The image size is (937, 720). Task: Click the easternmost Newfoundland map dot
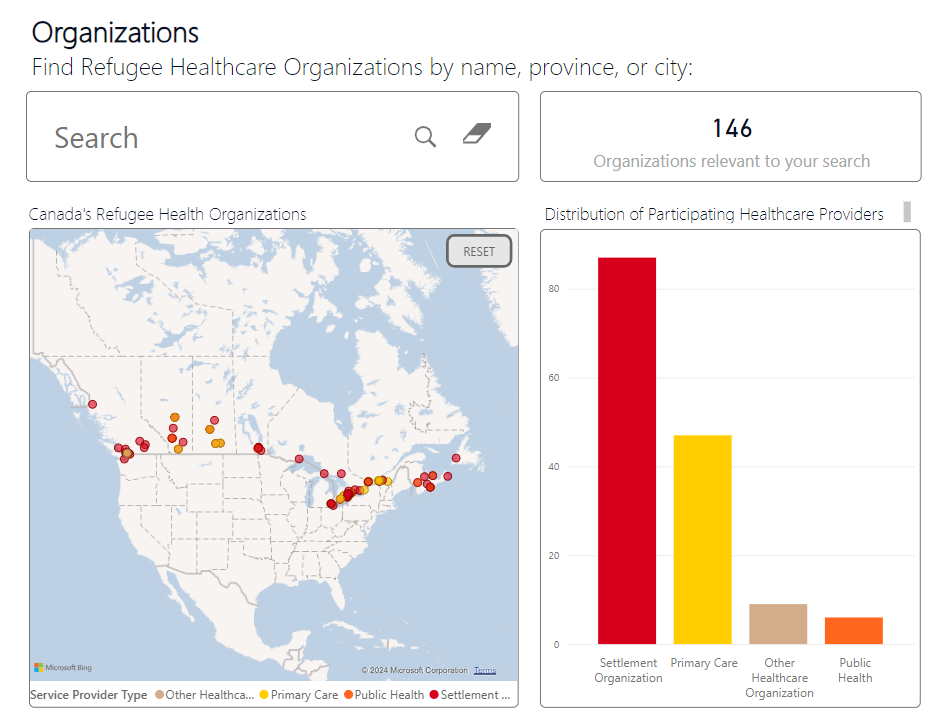pos(456,458)
